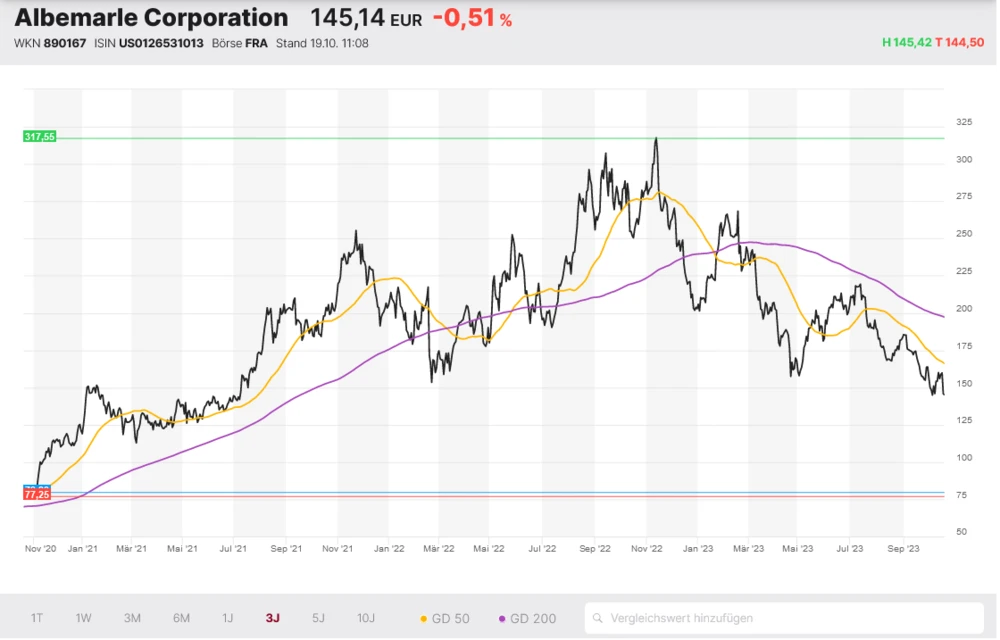Click the -0,51 % change value
The width and height of the screenshot is (1000, 640).
click(472, 18)
